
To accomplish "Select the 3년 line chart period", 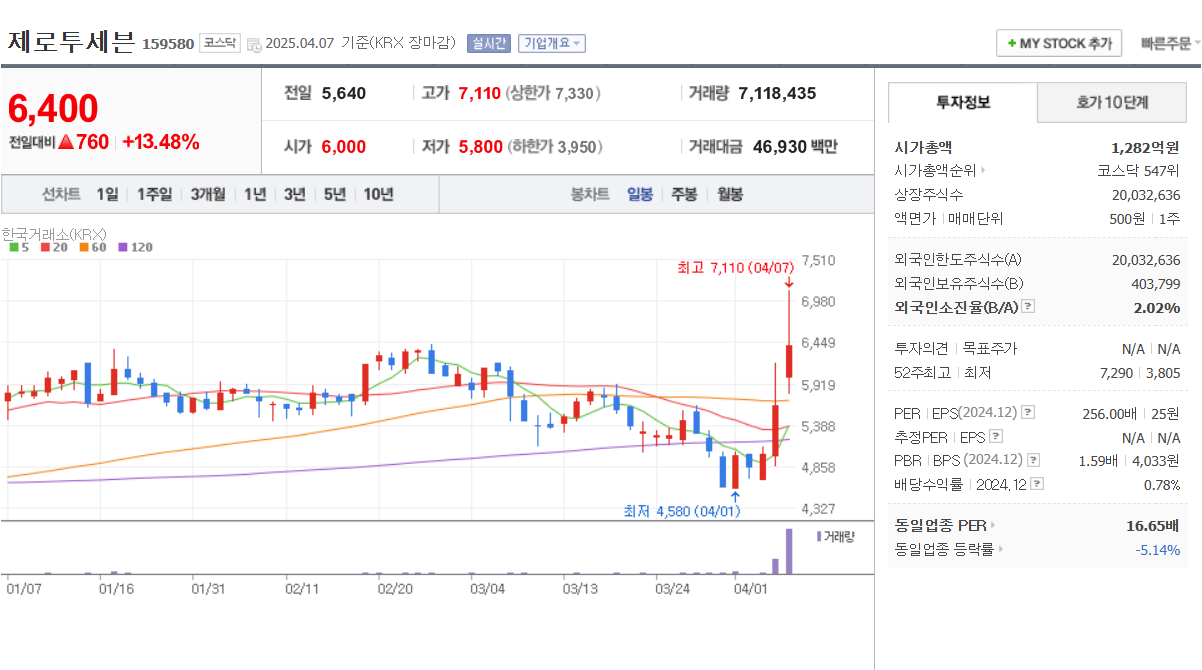I will coord(294,194).
